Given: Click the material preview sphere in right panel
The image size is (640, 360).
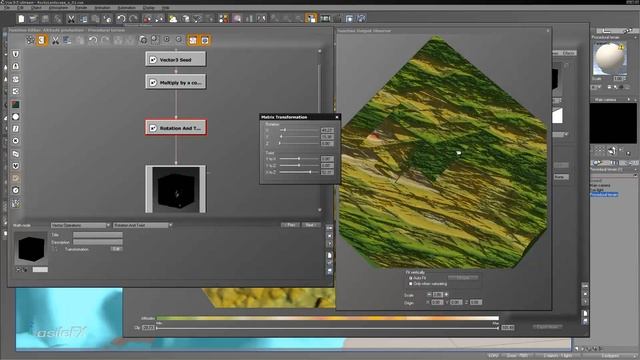Looking at the screenshot, I should click(609, 58).
